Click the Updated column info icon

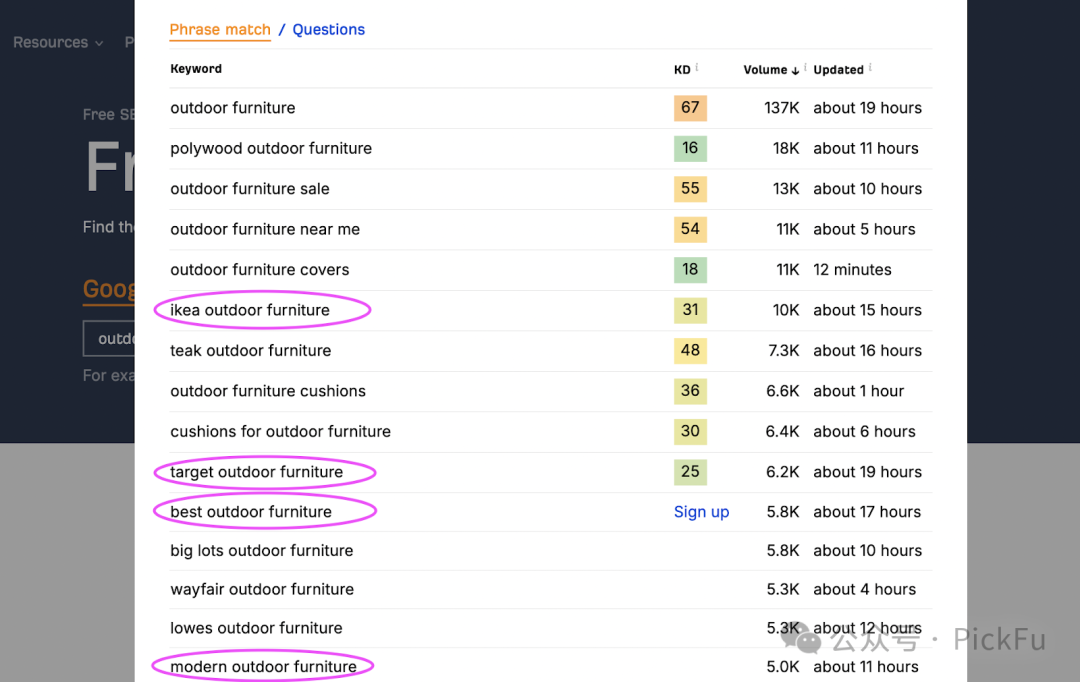[x=870, y=68]
